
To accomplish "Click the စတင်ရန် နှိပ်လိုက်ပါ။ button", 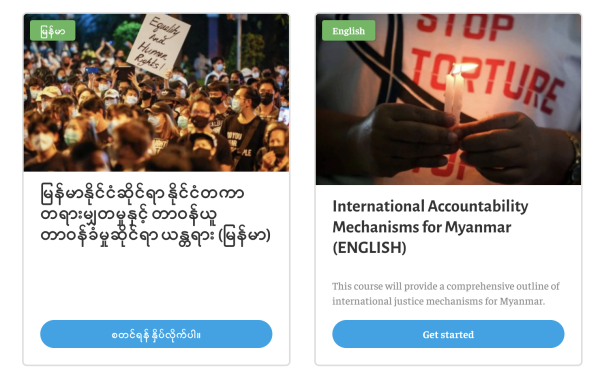I will pyautogui.click(x=156, y=334).
